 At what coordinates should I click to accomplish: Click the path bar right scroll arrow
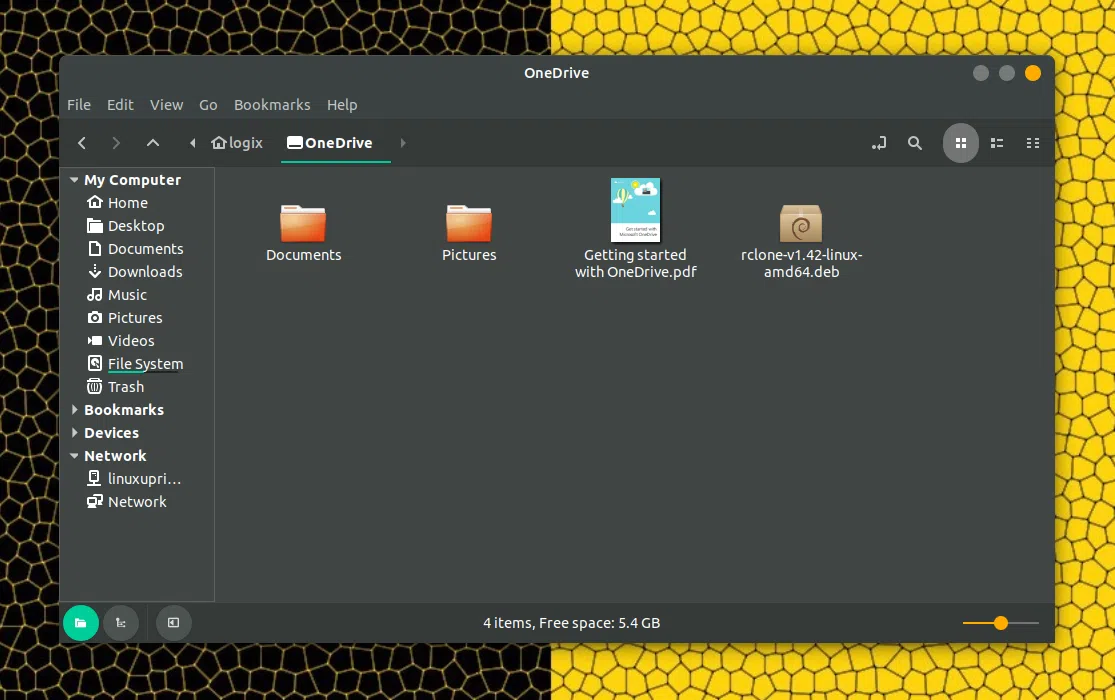[402, 143]
